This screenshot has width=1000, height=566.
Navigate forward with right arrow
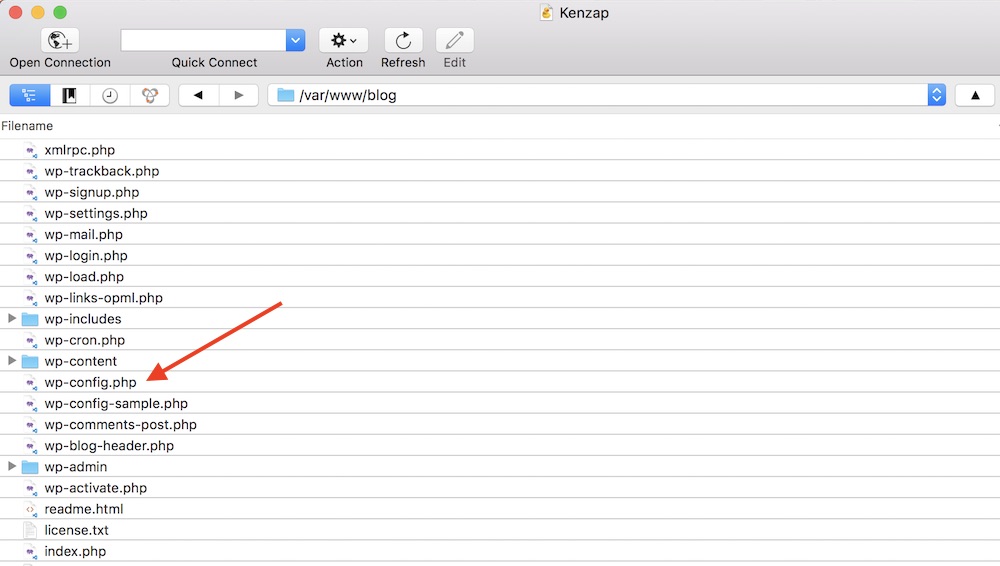[239, 95]
